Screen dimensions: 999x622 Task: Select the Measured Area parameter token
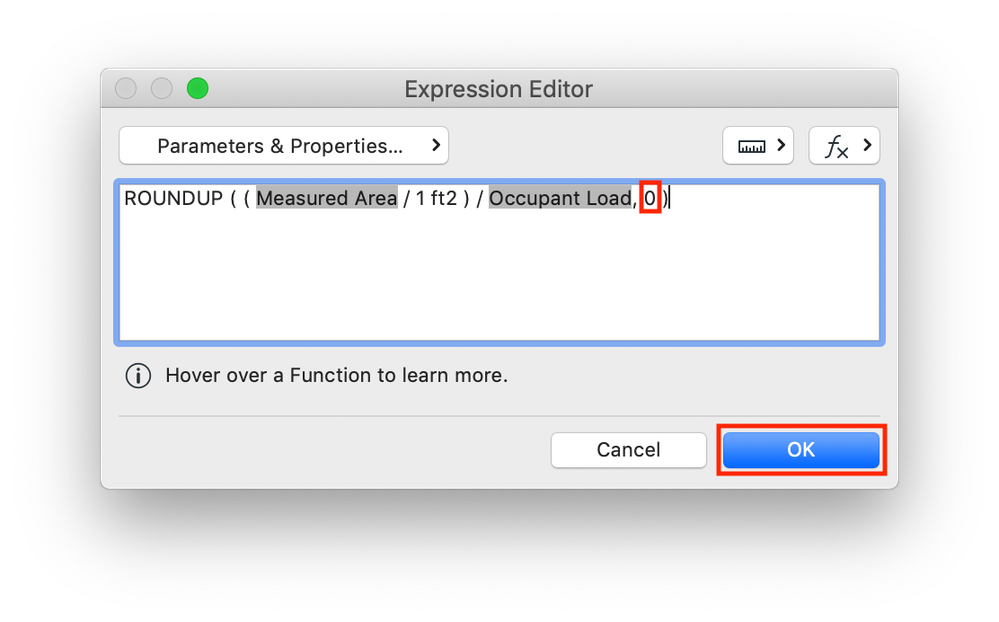tap(327, 198)
